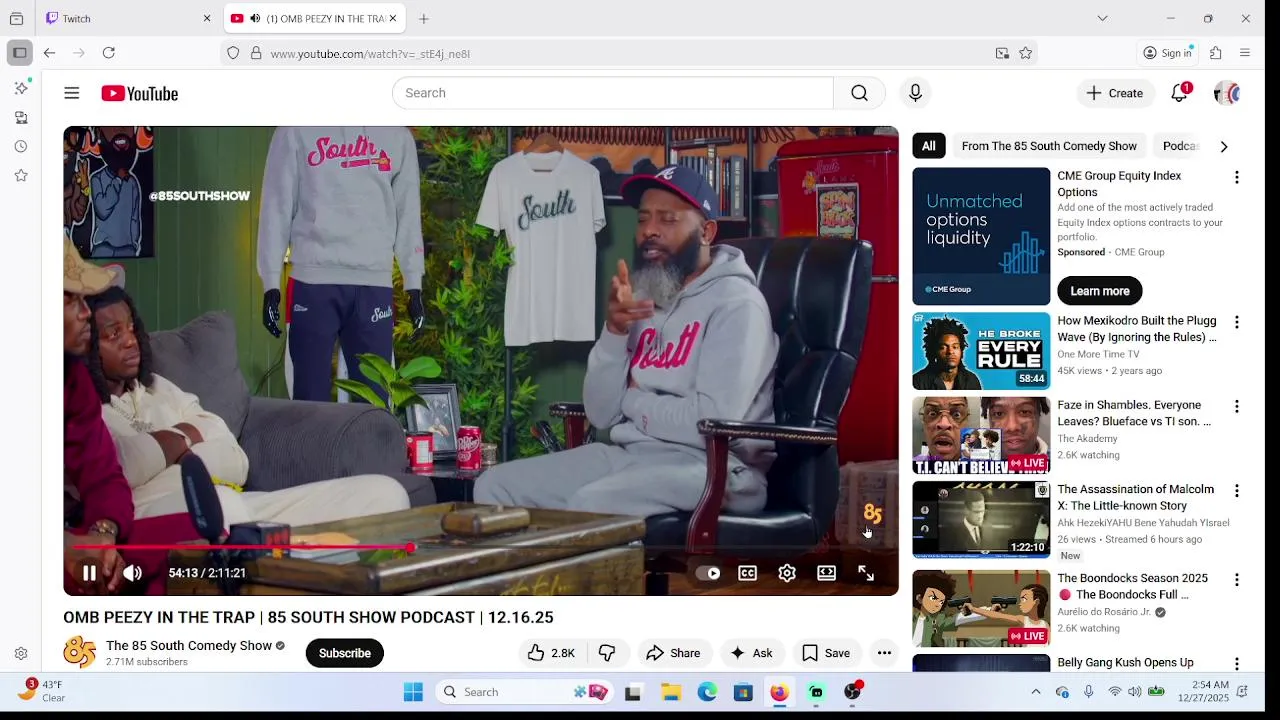
Task: Bookmark this page with star
Action: (1026, 53)
